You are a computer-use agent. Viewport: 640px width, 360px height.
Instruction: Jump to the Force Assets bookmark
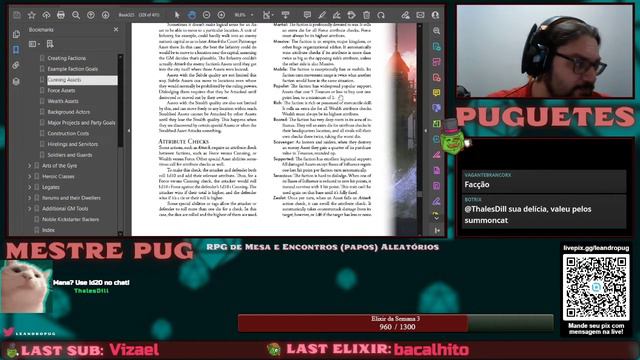point(61,90)
